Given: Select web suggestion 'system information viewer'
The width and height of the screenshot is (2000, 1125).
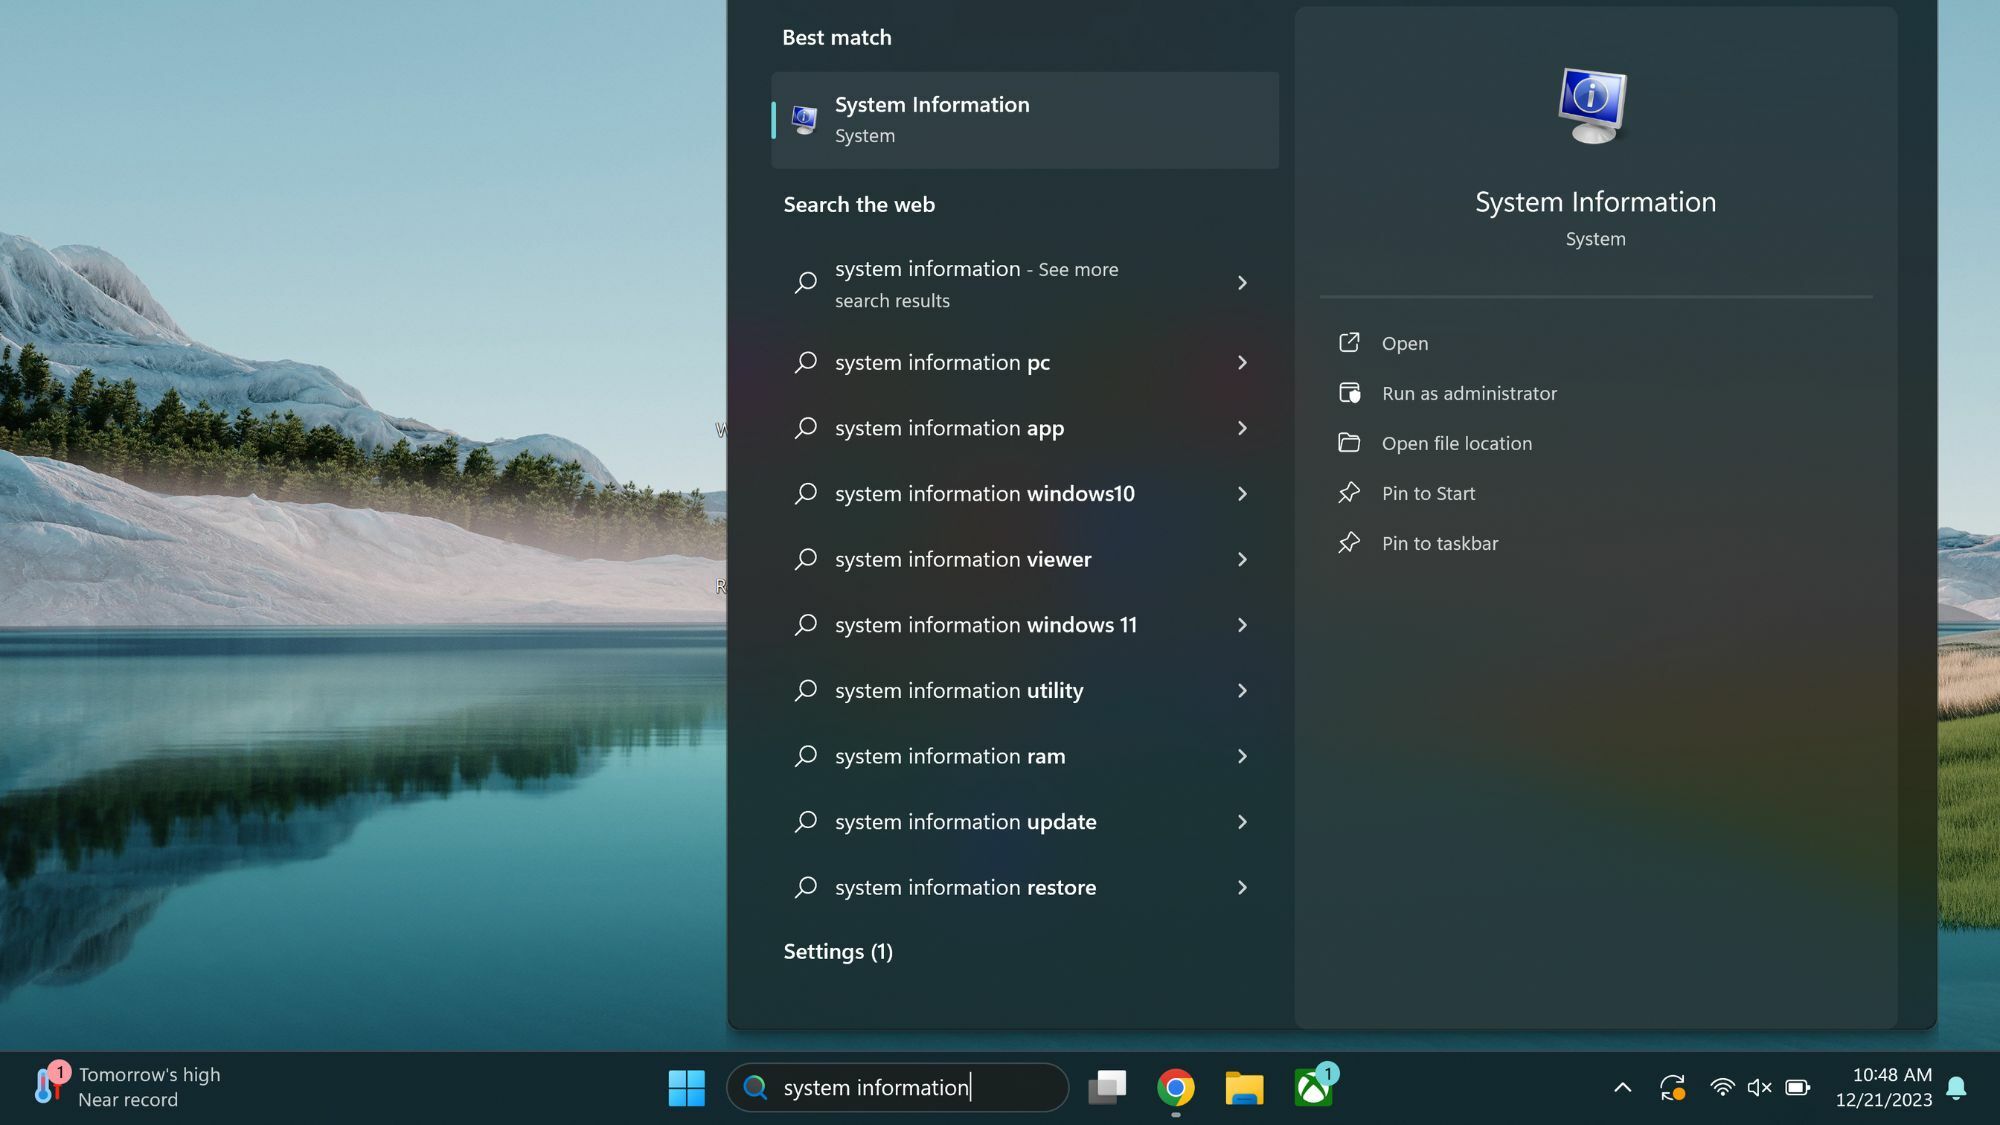Looking at the screenshot, I should point(1025,559).
